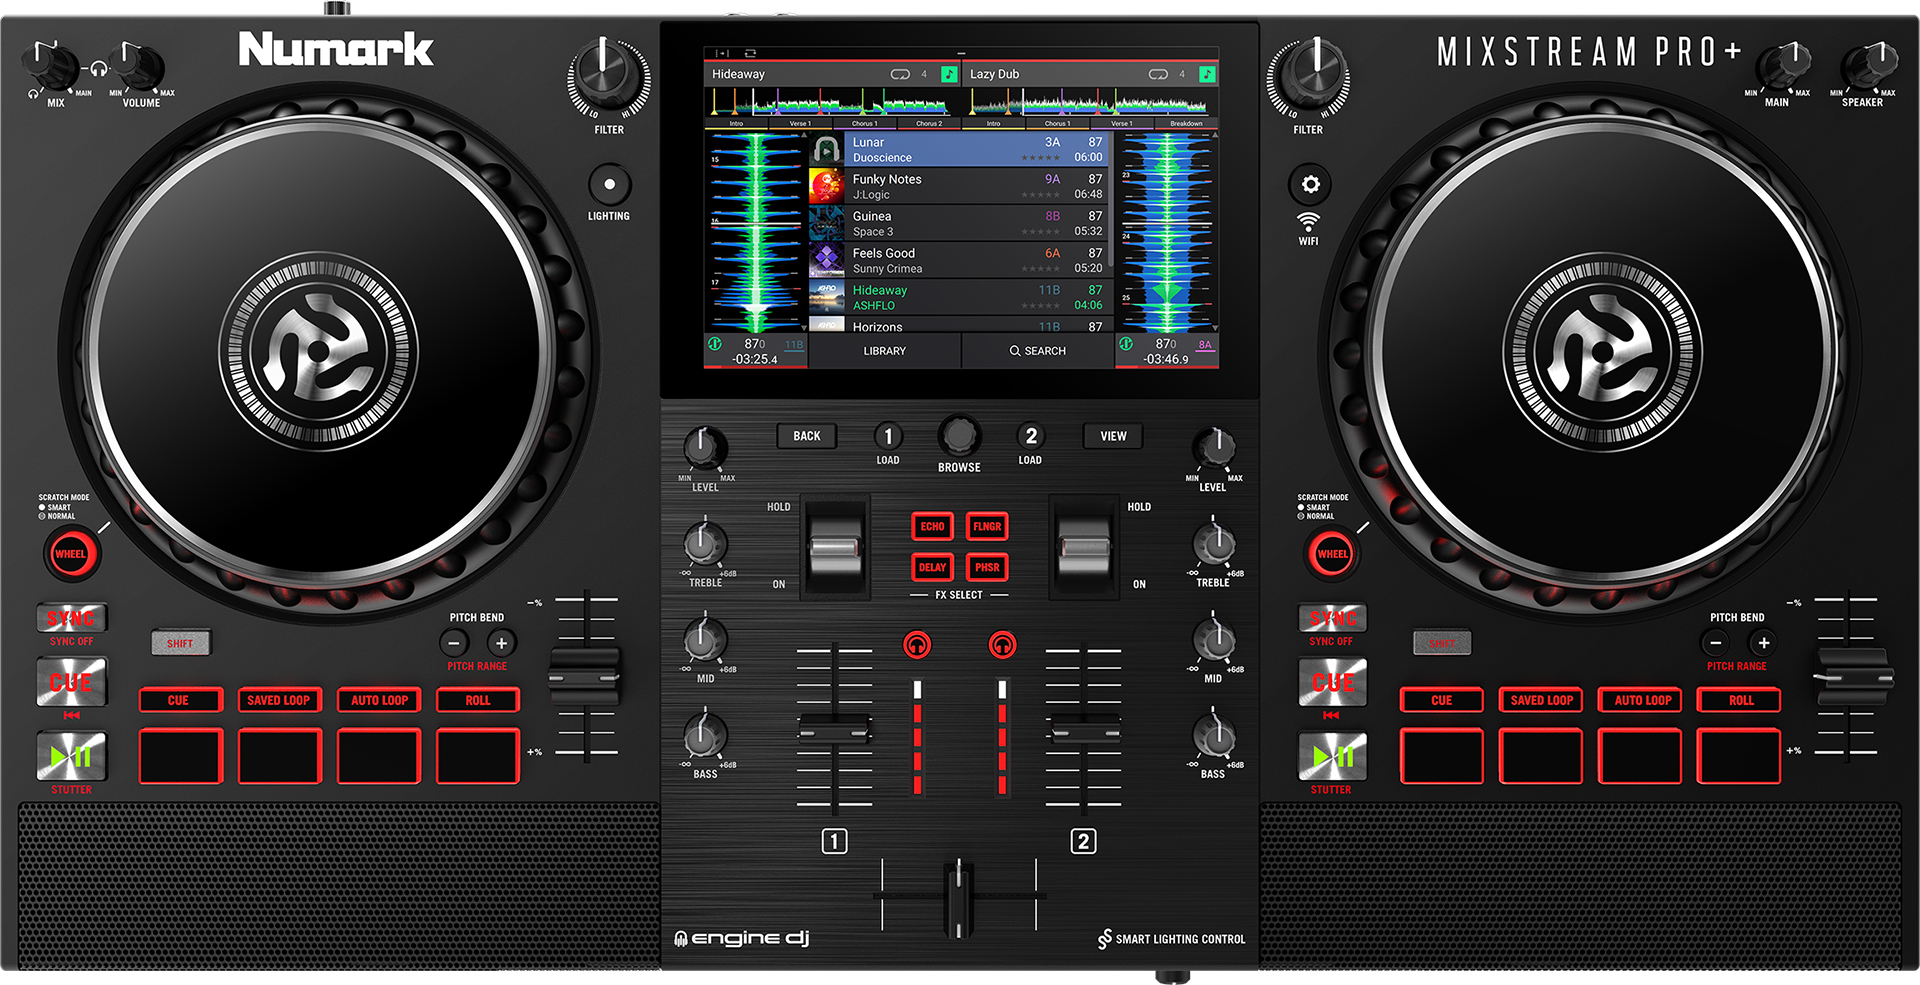Enable SYNC on the left deck
The image size is (1920, 985).
(x=71, y=619)
